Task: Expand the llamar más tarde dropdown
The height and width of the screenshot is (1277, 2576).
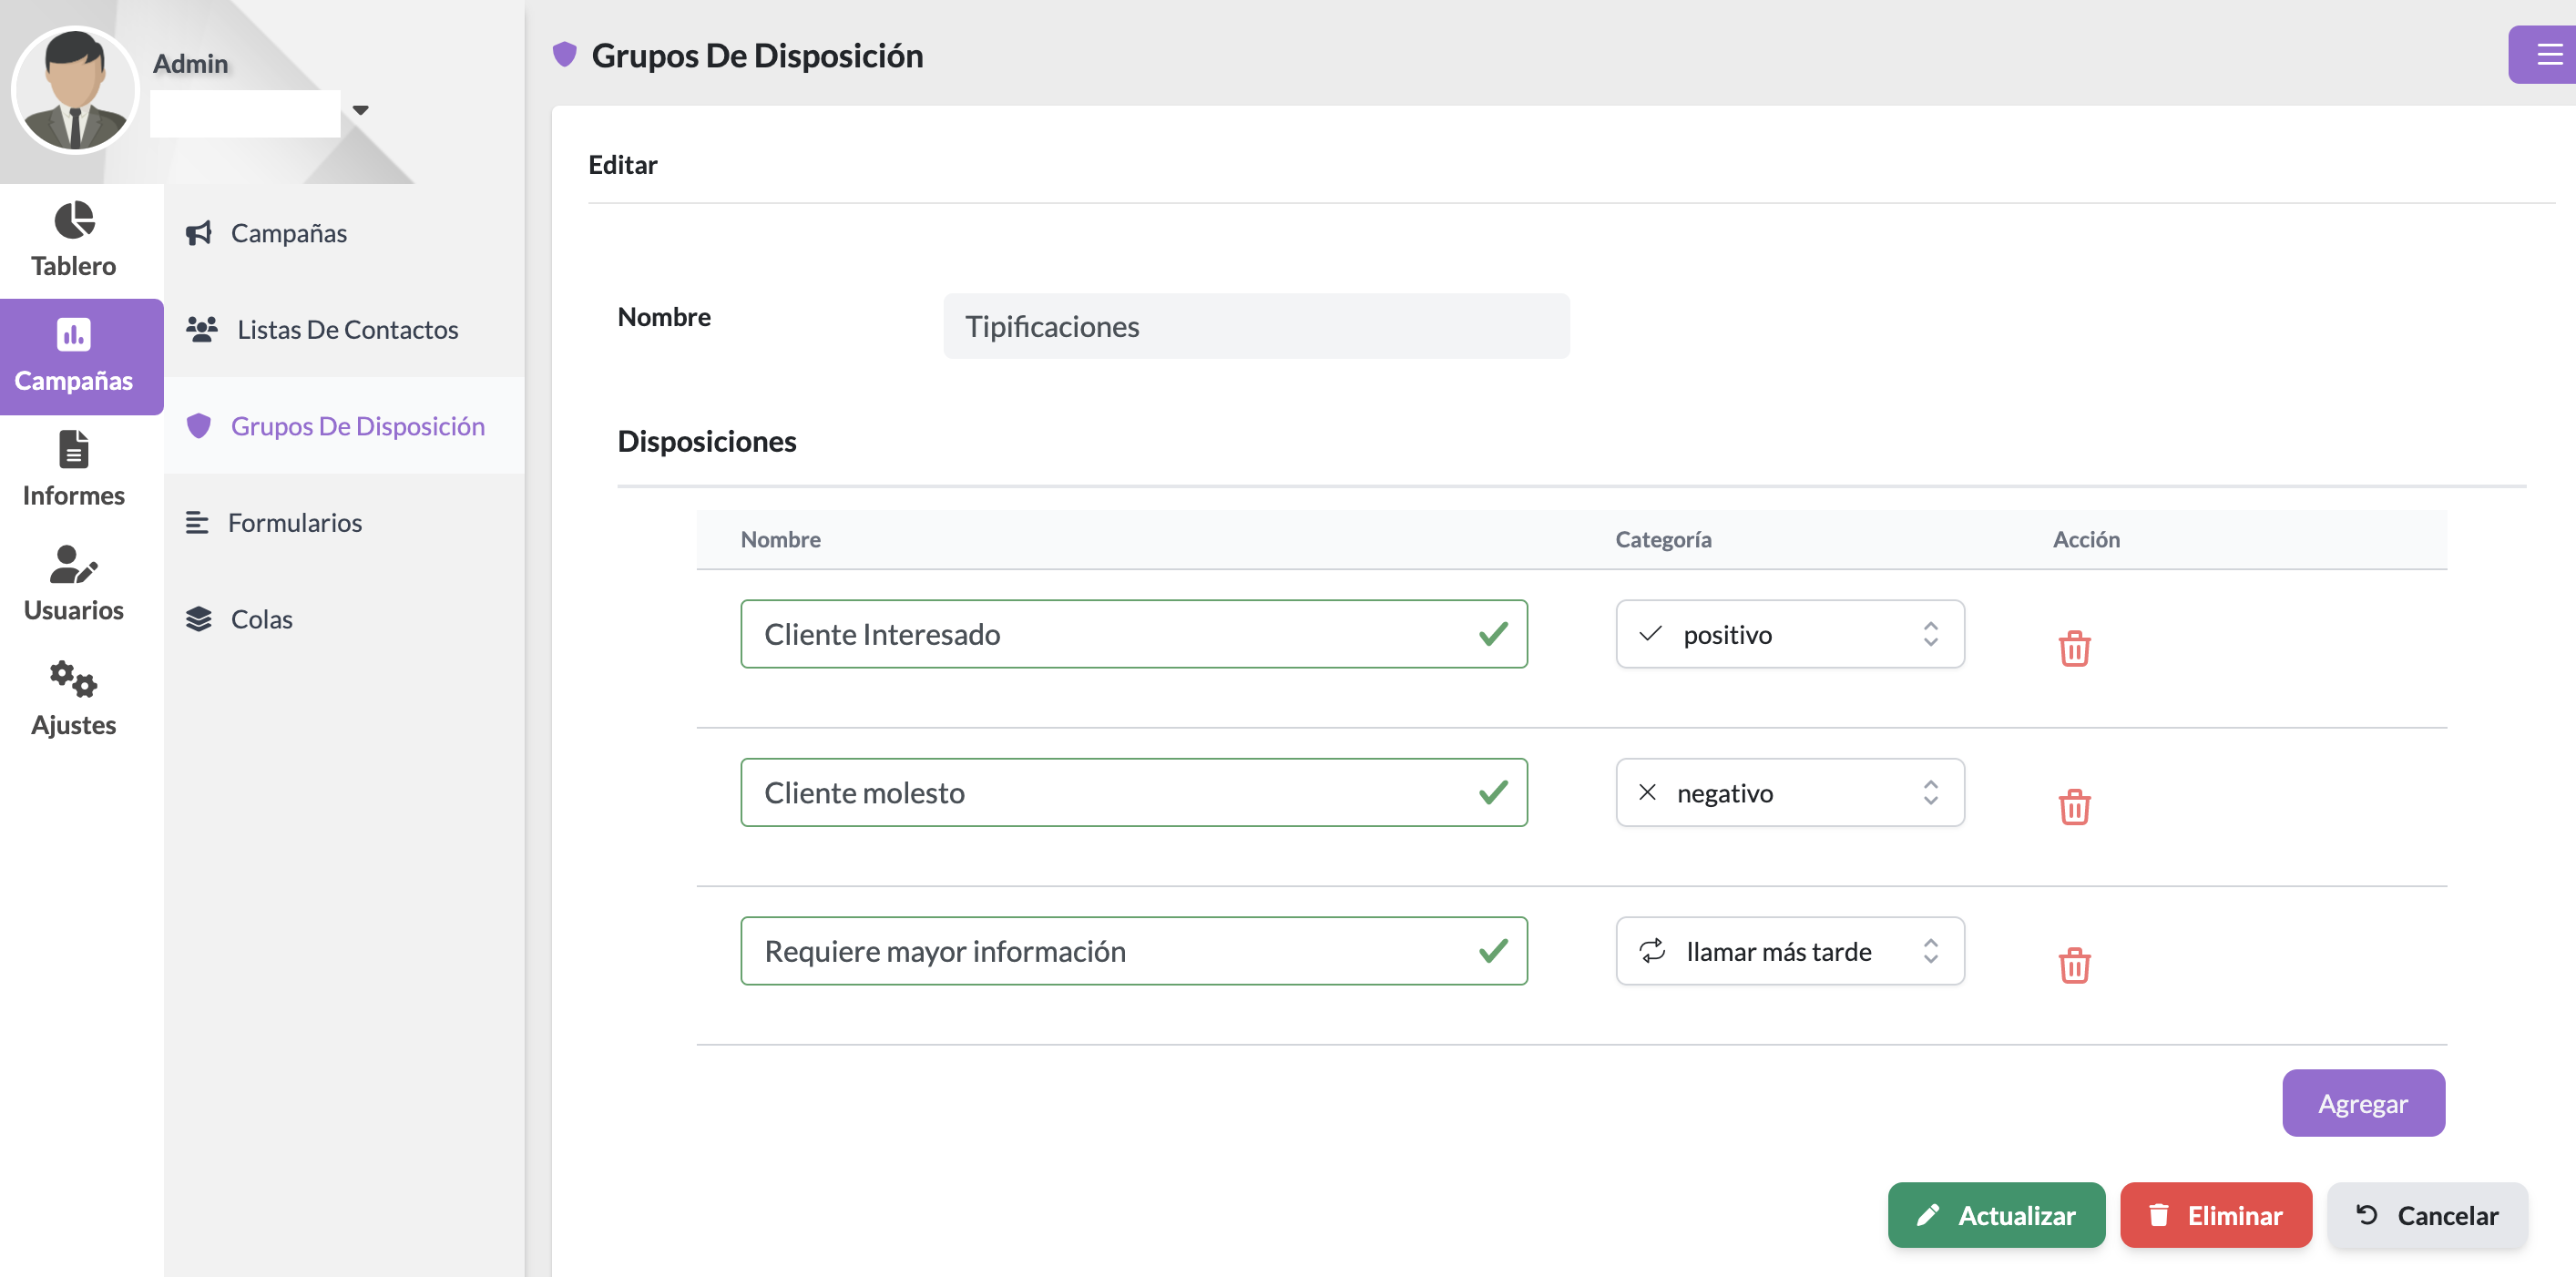Action: coord(1789,951)
